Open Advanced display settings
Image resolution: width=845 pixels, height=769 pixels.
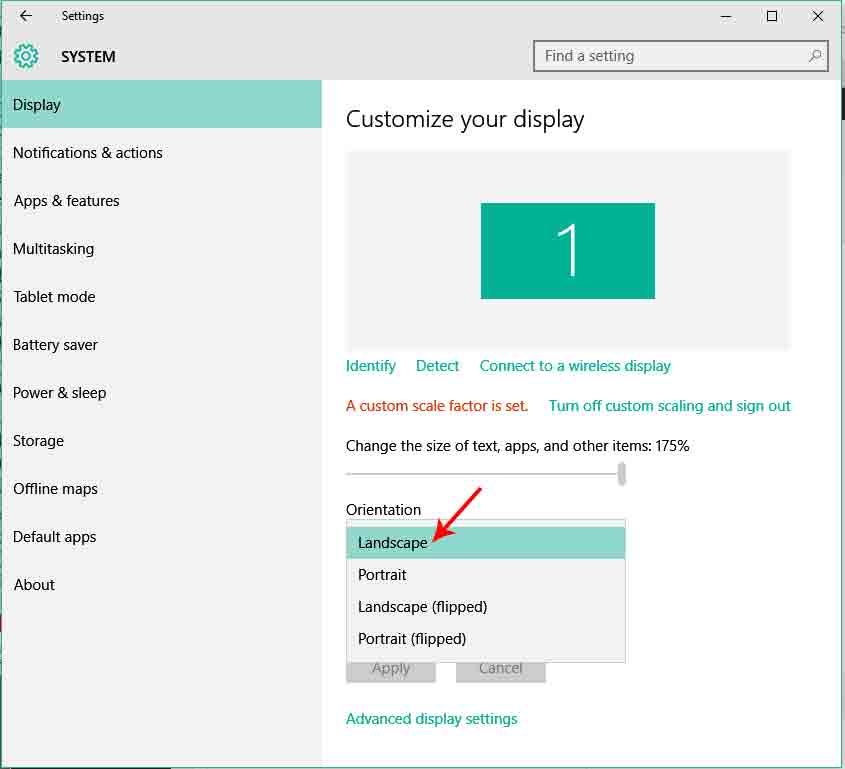click(432, 718)
